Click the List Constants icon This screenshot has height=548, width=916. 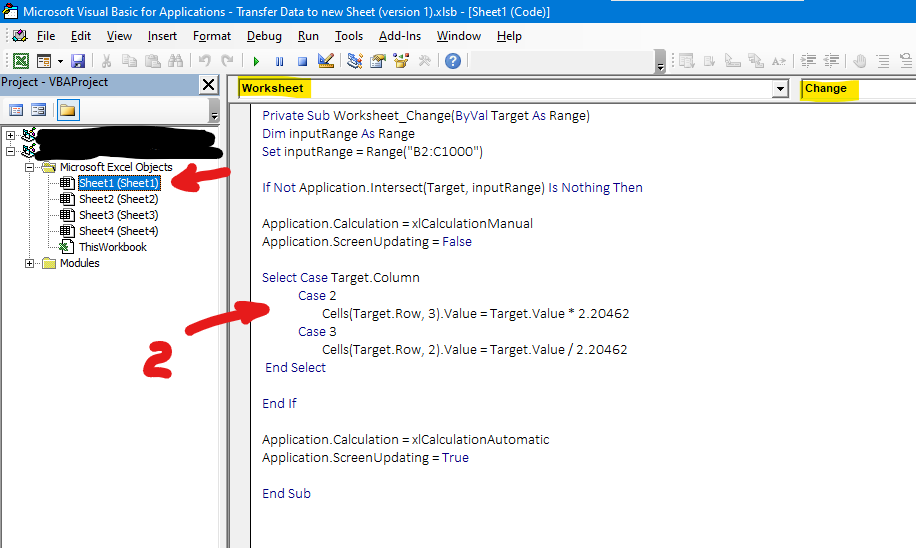click(x=710, y=61)
